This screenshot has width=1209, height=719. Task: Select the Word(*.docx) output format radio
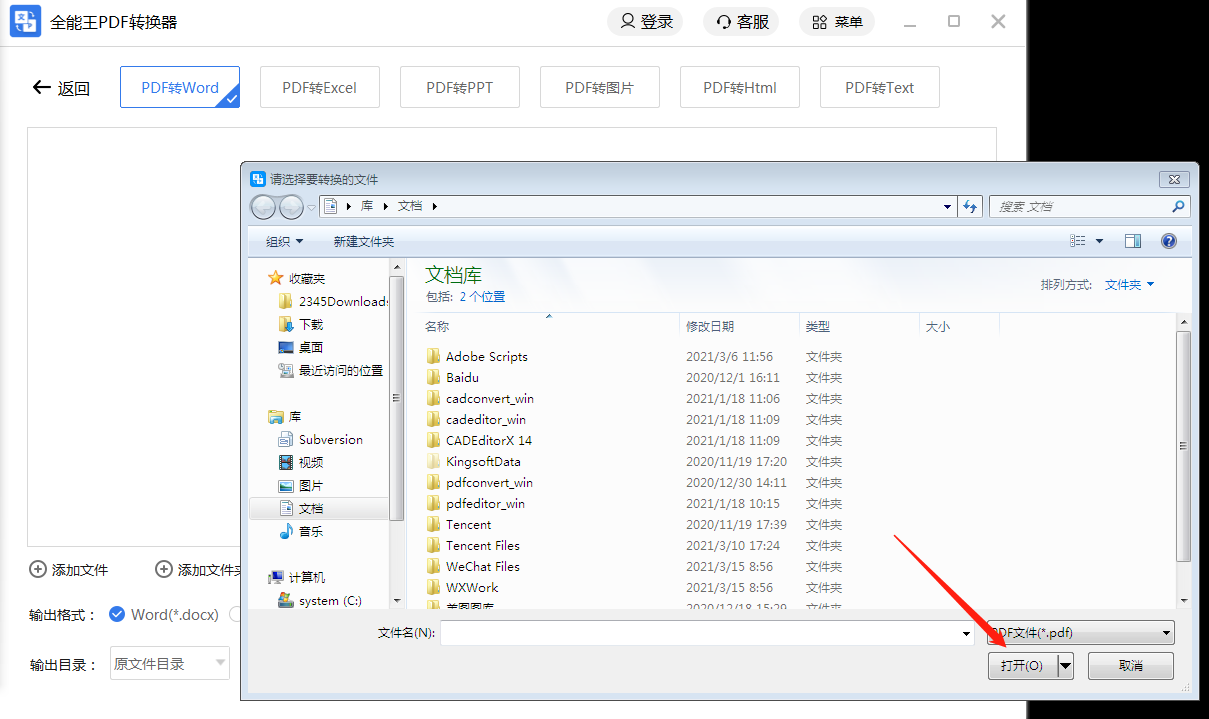coord(116,614)
